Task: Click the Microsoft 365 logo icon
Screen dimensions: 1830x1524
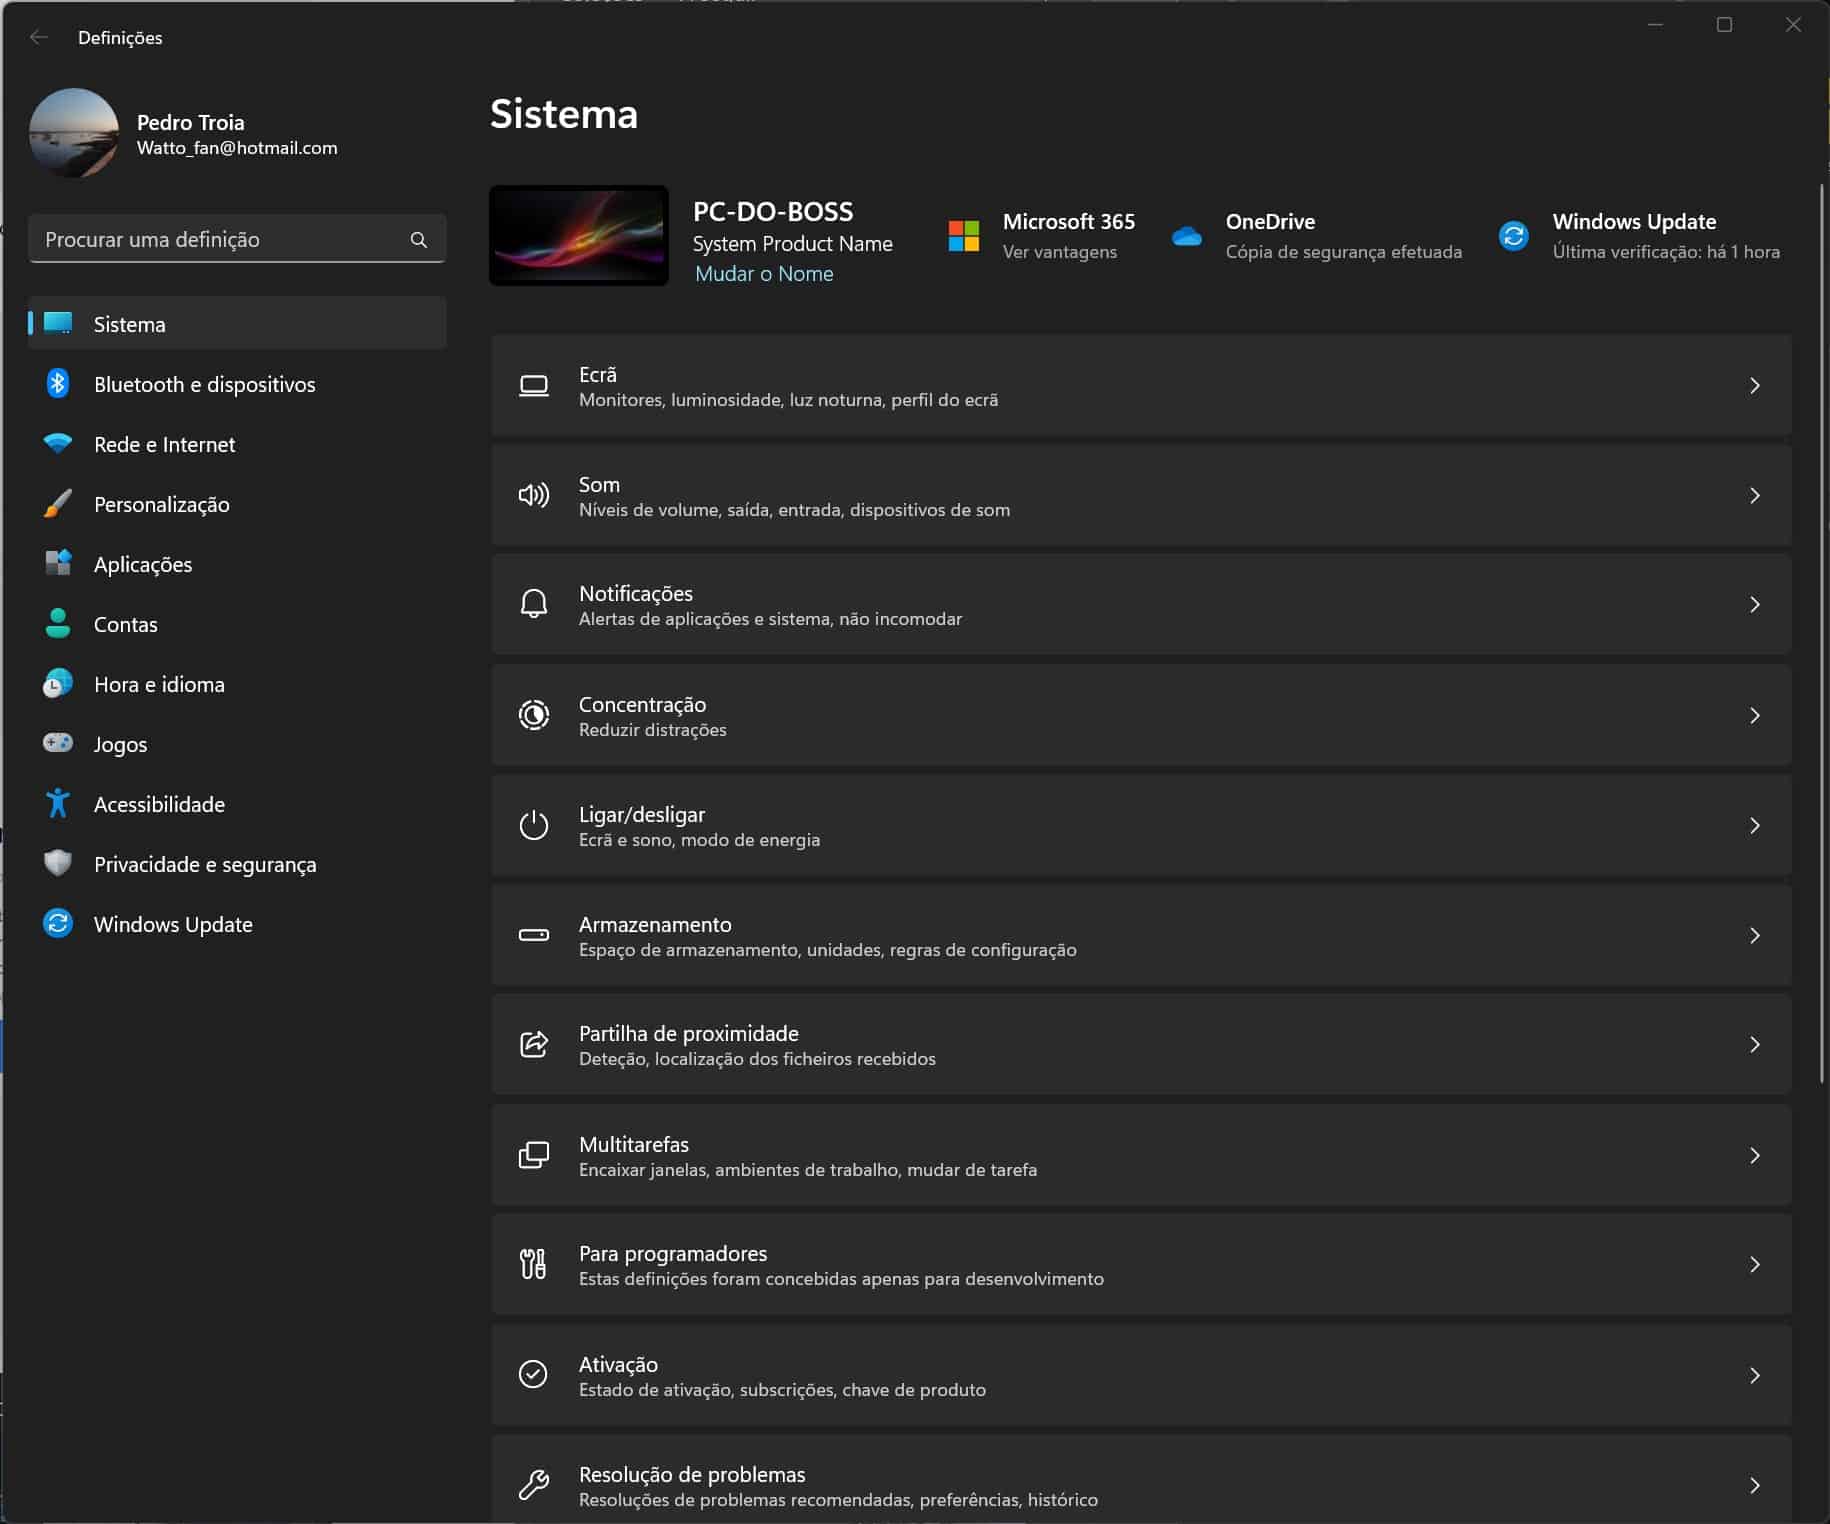Action: [x=964, y=236]
